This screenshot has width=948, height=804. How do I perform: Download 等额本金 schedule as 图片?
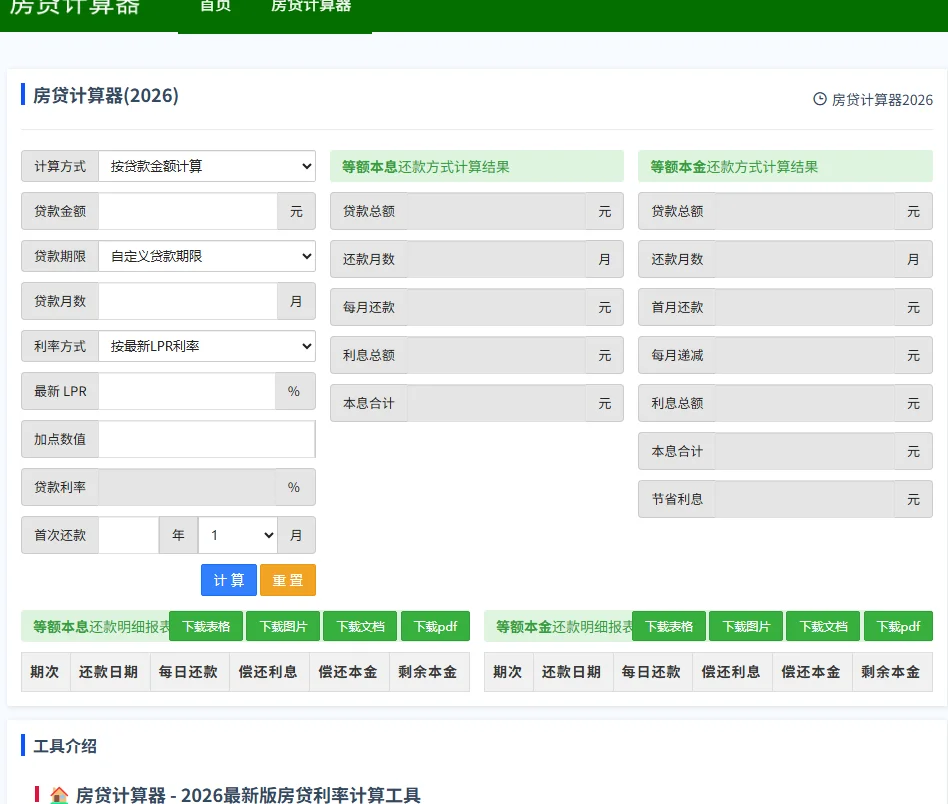745,625
